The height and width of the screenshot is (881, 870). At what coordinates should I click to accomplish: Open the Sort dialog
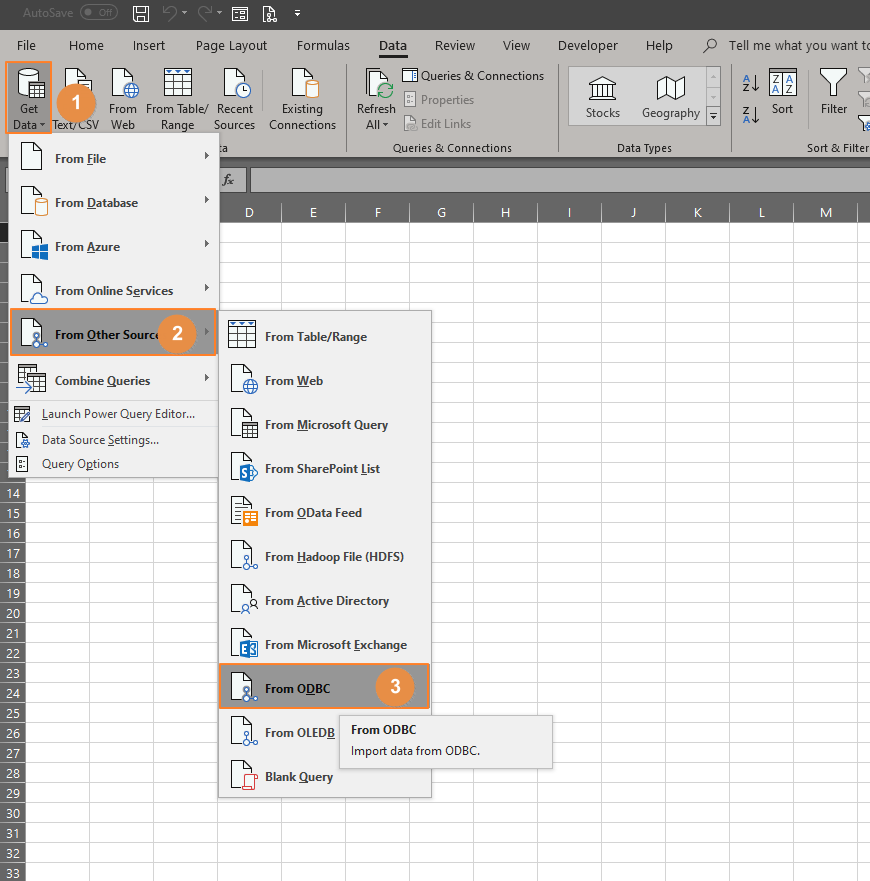[782, 93]
